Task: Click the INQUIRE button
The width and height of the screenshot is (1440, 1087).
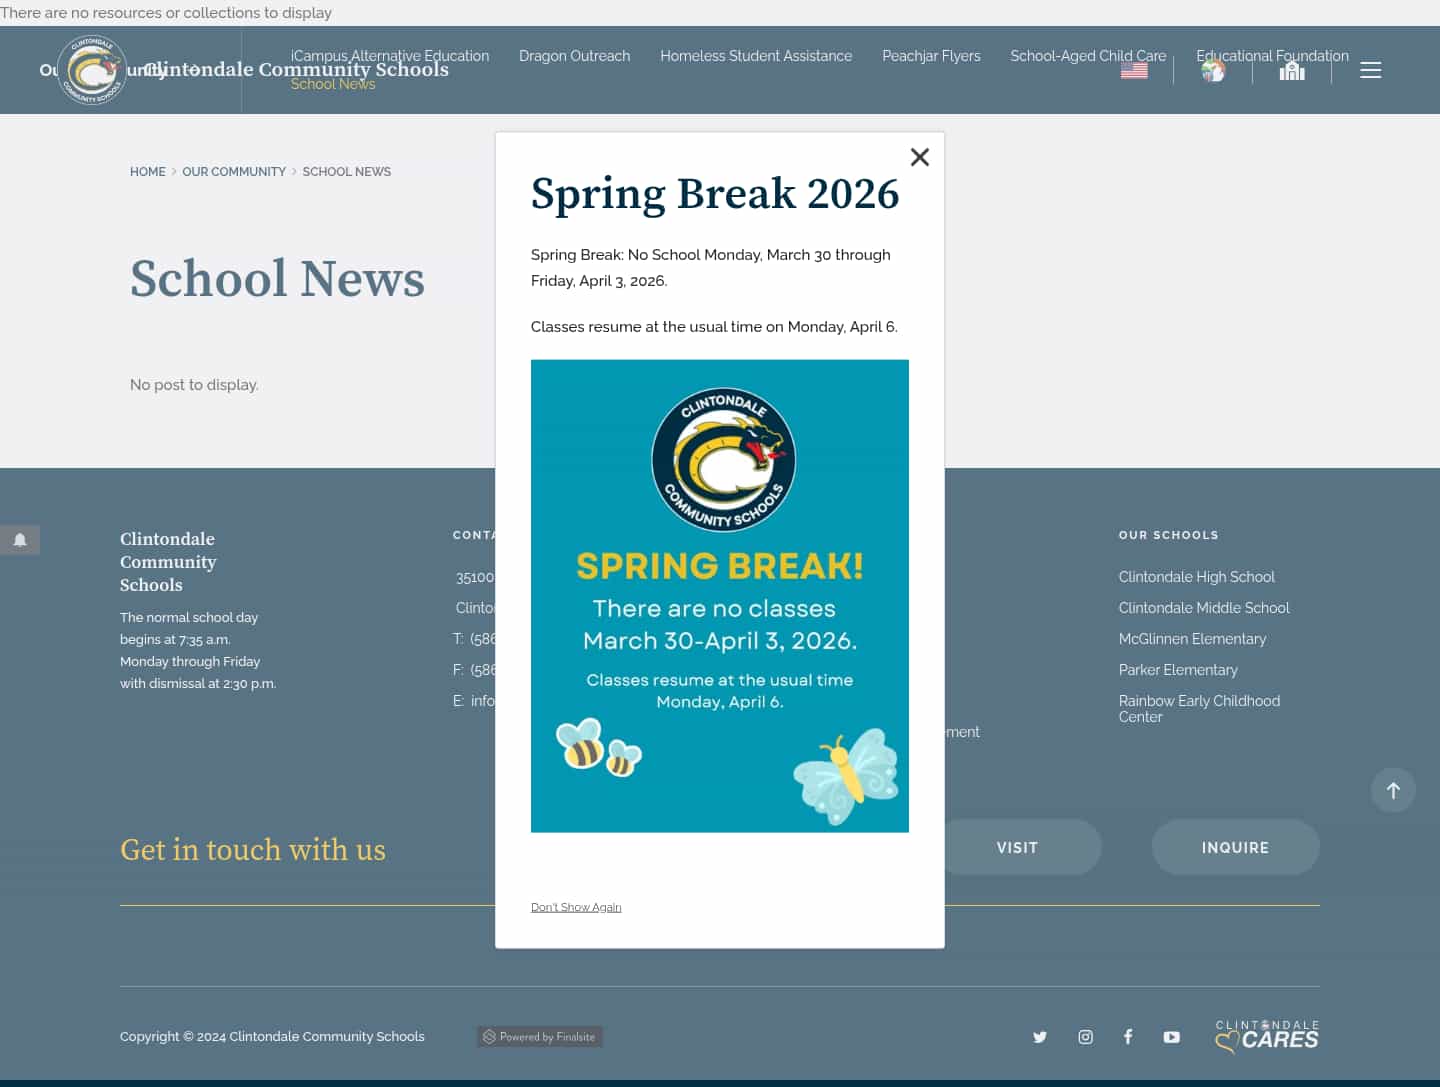Action: tap(1235, 847)
